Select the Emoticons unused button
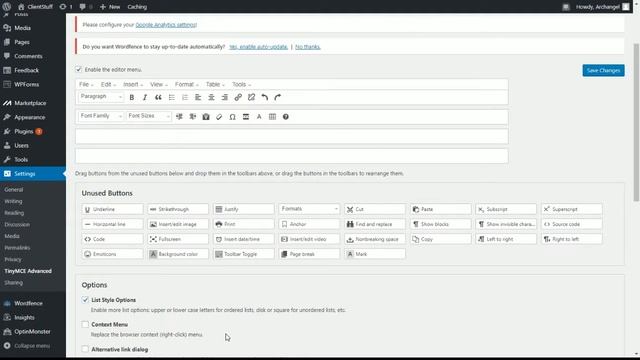Screen dimensions: 640x360 tap(112, 254)
